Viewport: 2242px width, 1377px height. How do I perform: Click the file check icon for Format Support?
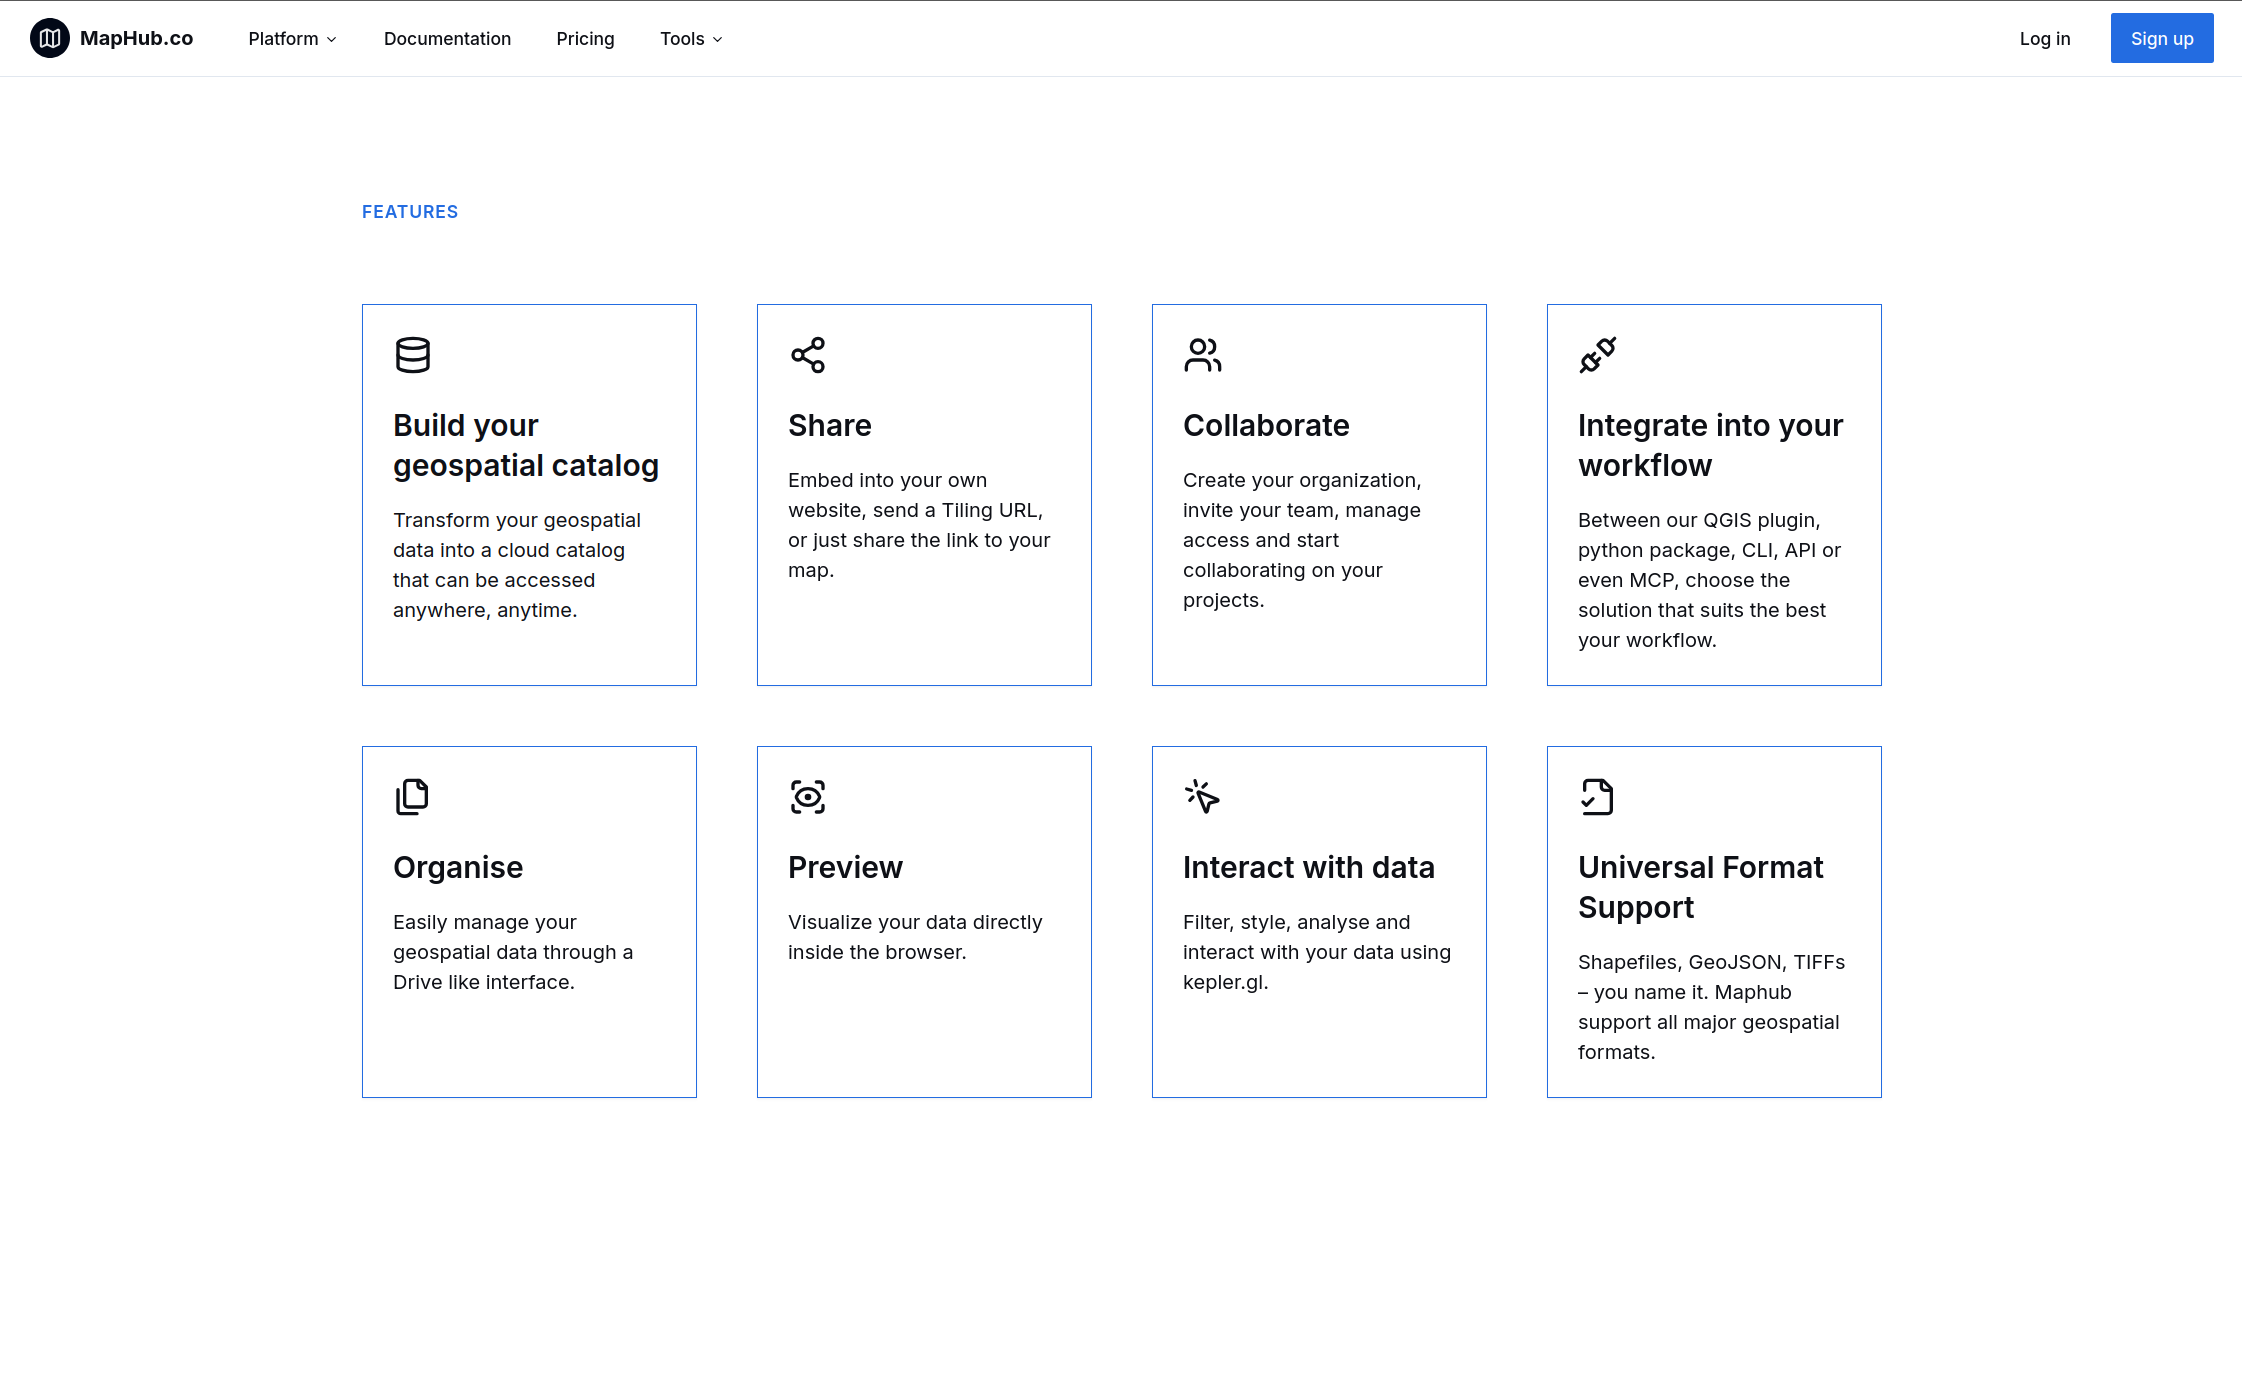click(x=1597, y=797)
